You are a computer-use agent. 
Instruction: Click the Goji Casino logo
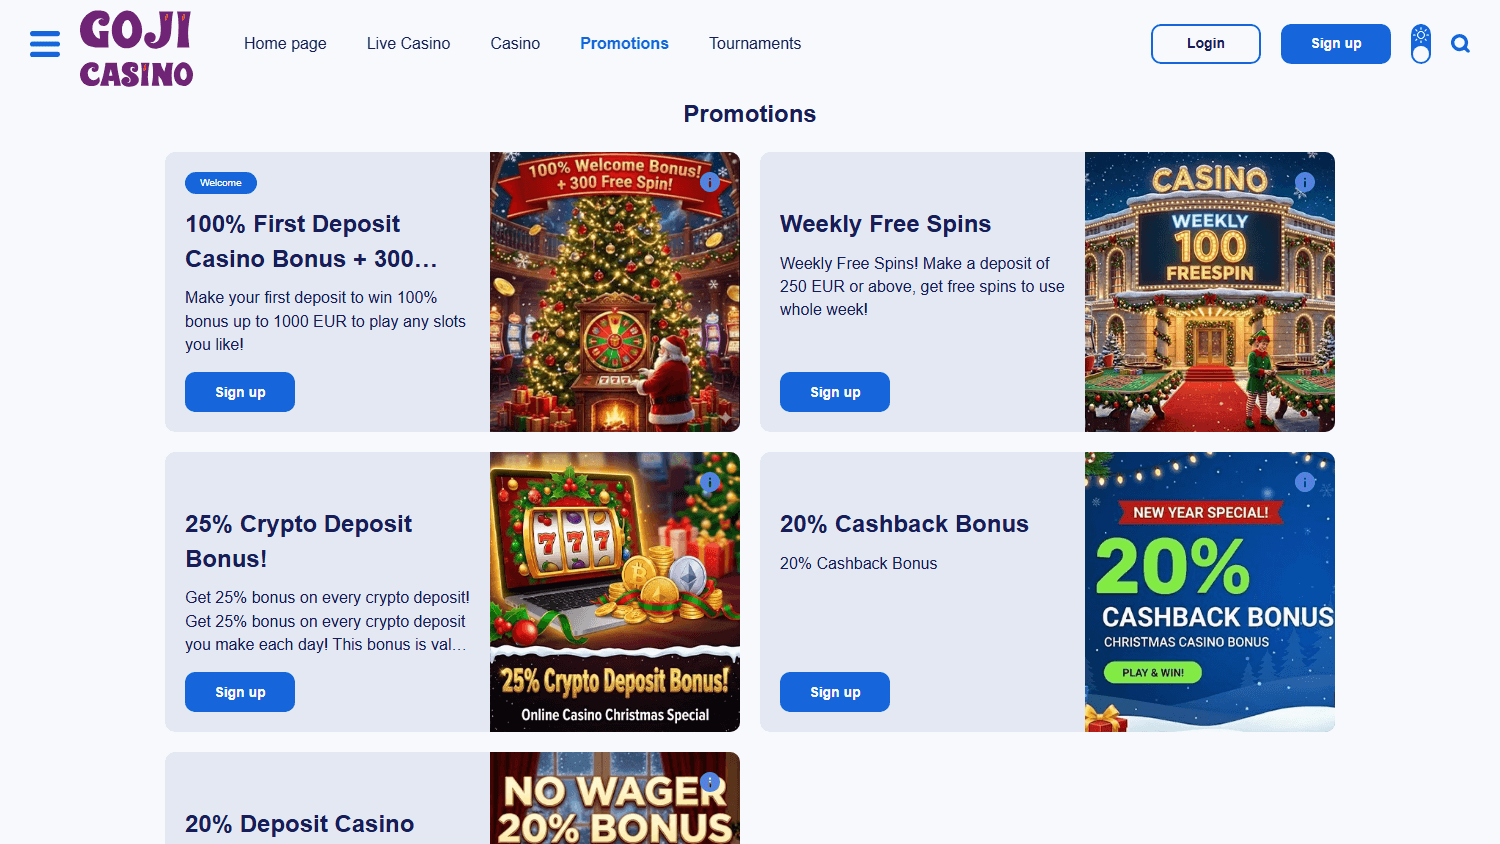136,49
